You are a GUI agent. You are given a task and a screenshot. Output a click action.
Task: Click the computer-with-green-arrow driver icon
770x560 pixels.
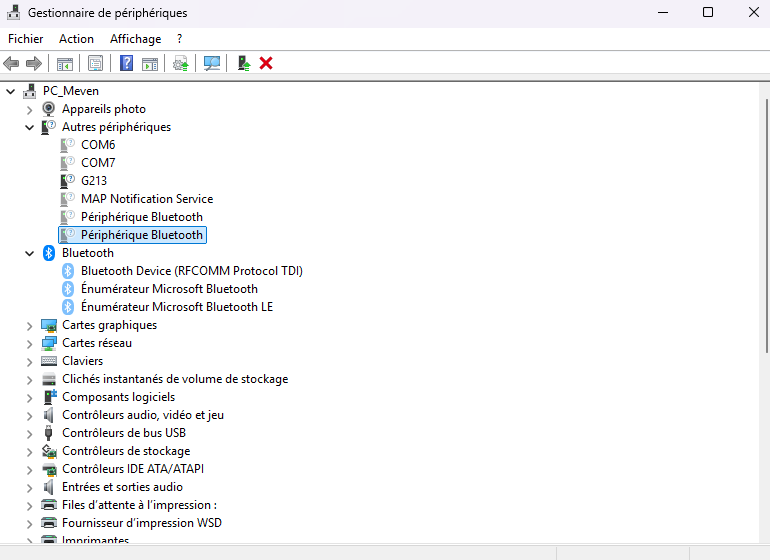pyautogui.click(x=244, y=63)
